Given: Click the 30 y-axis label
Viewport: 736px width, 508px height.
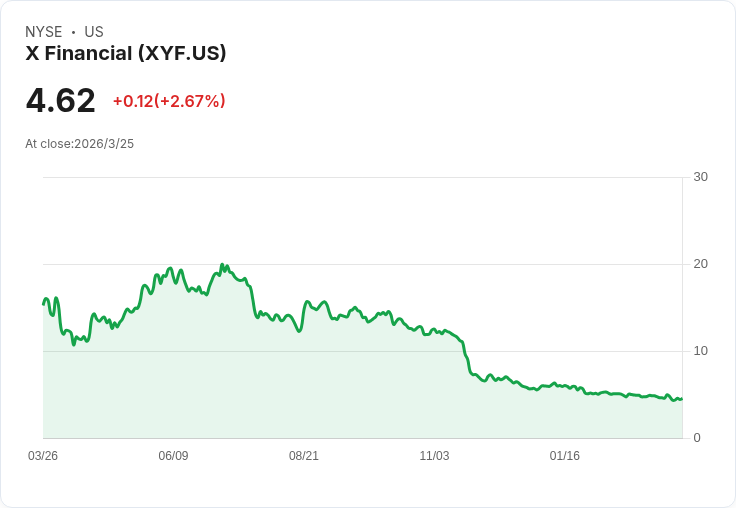Looking at the screenshot, I should tap(701, 177).
